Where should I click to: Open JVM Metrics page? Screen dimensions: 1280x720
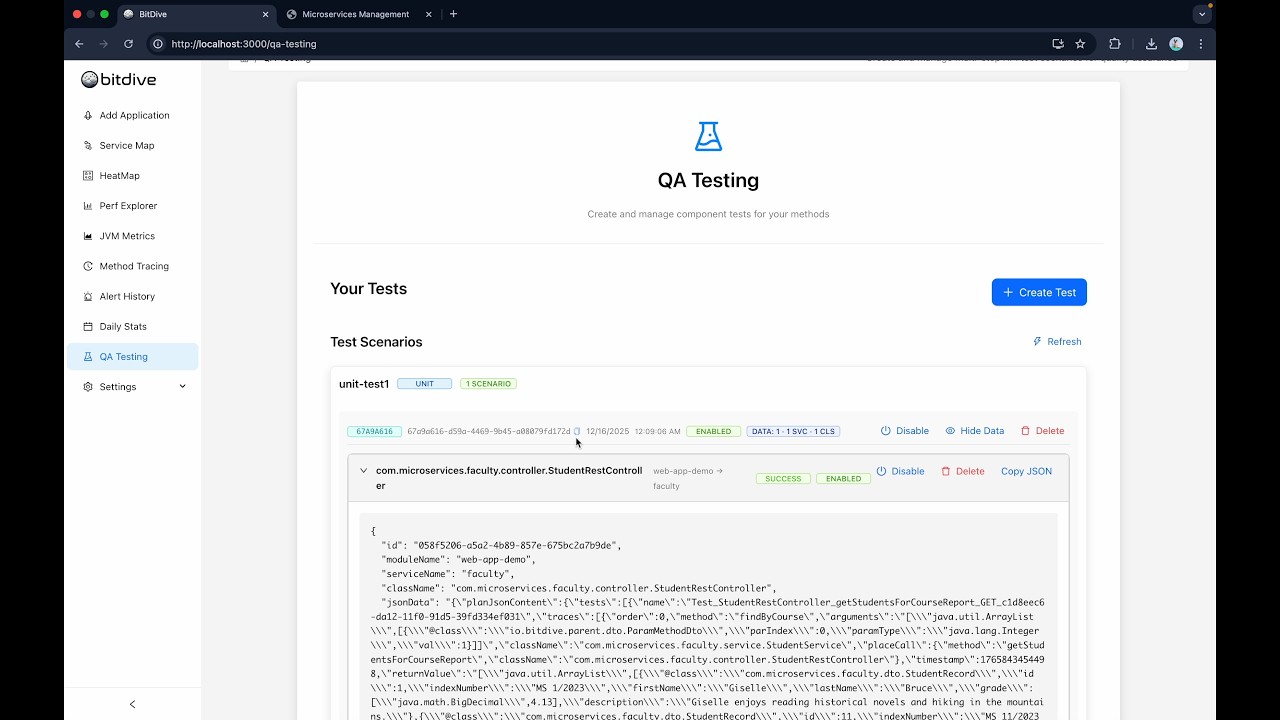tap(127, 236)
